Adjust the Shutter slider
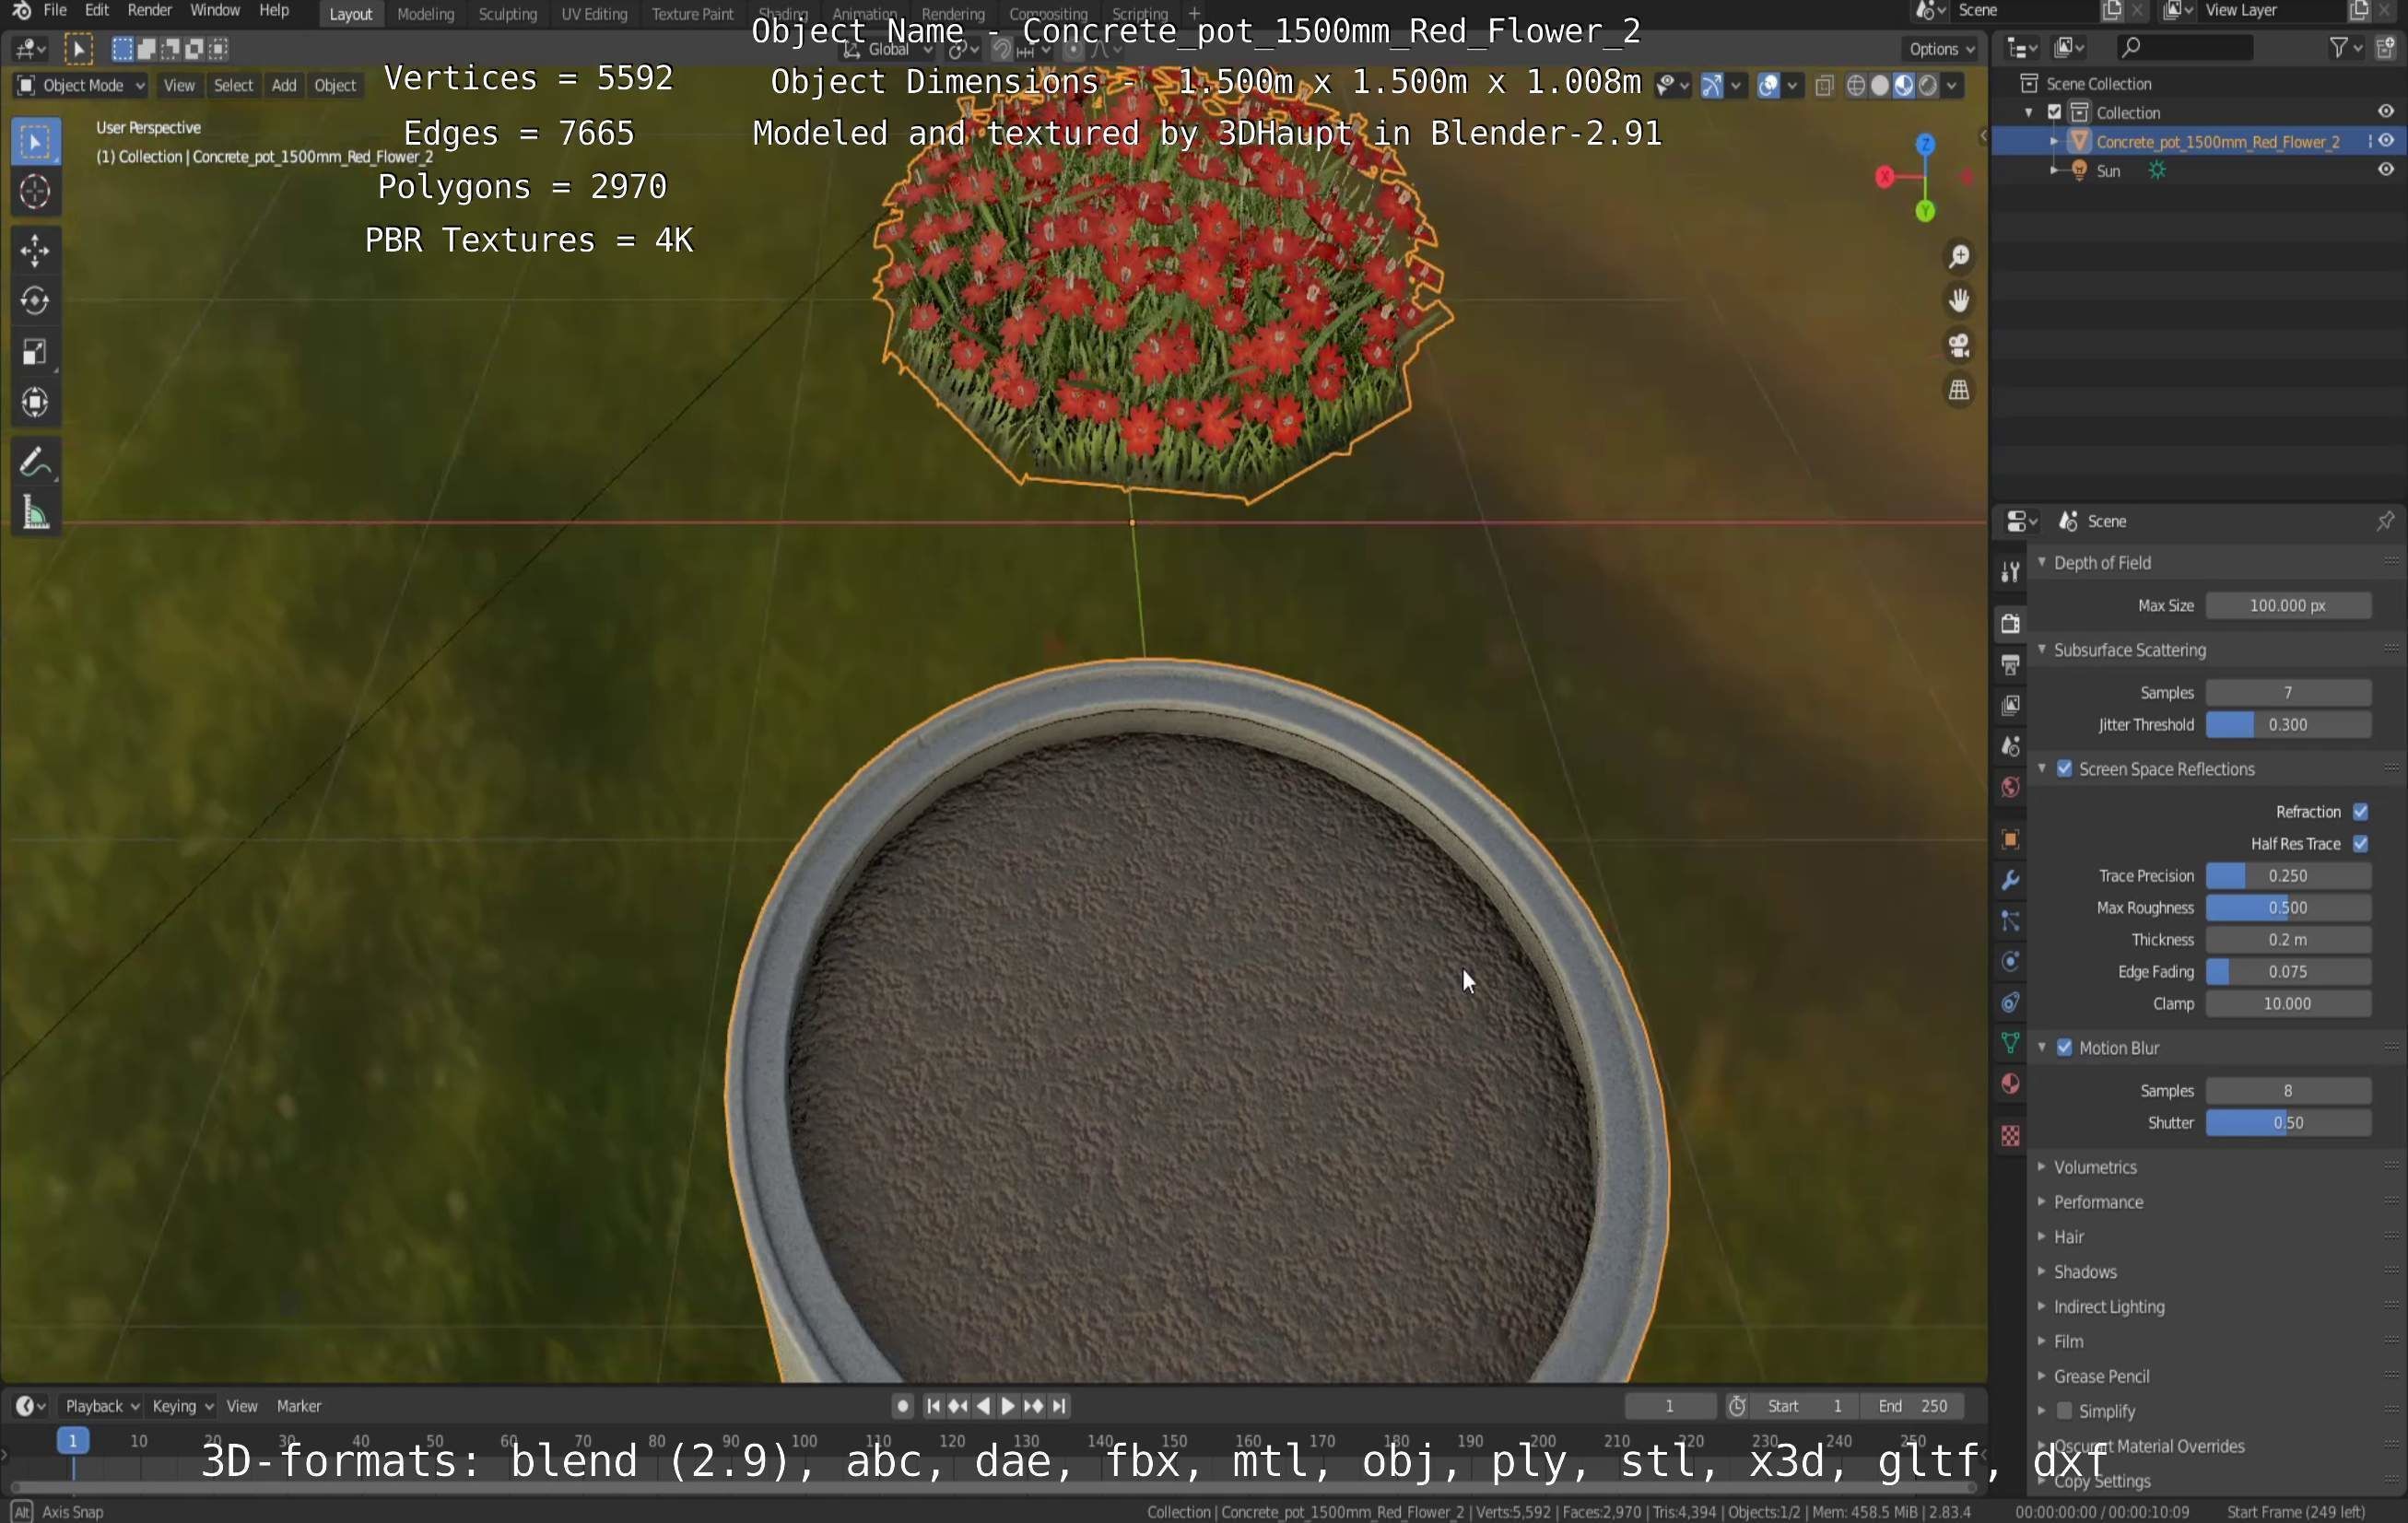Image resolution: width=2408 pixels, height=1523 pixels. pyautogui.click(x=2288, y=1123)
